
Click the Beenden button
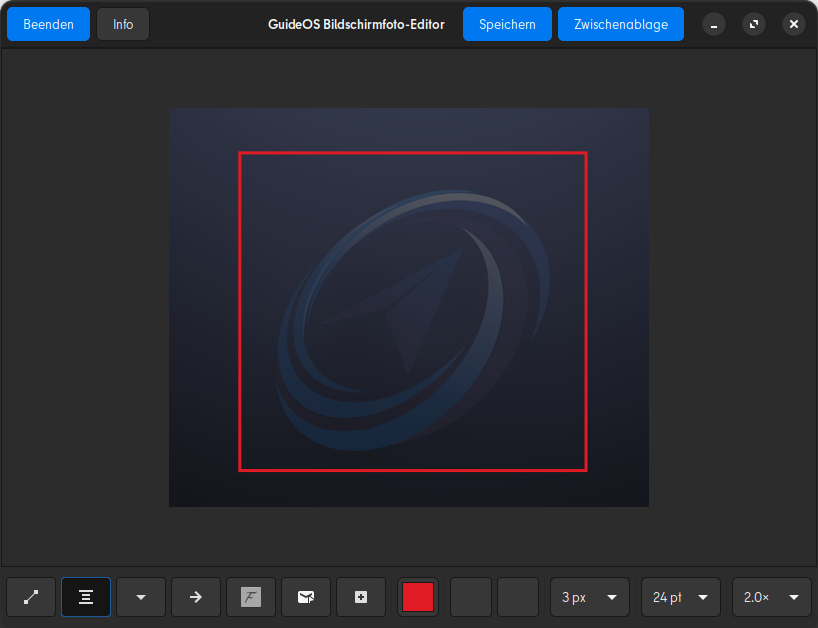click(x=48, y=24)
